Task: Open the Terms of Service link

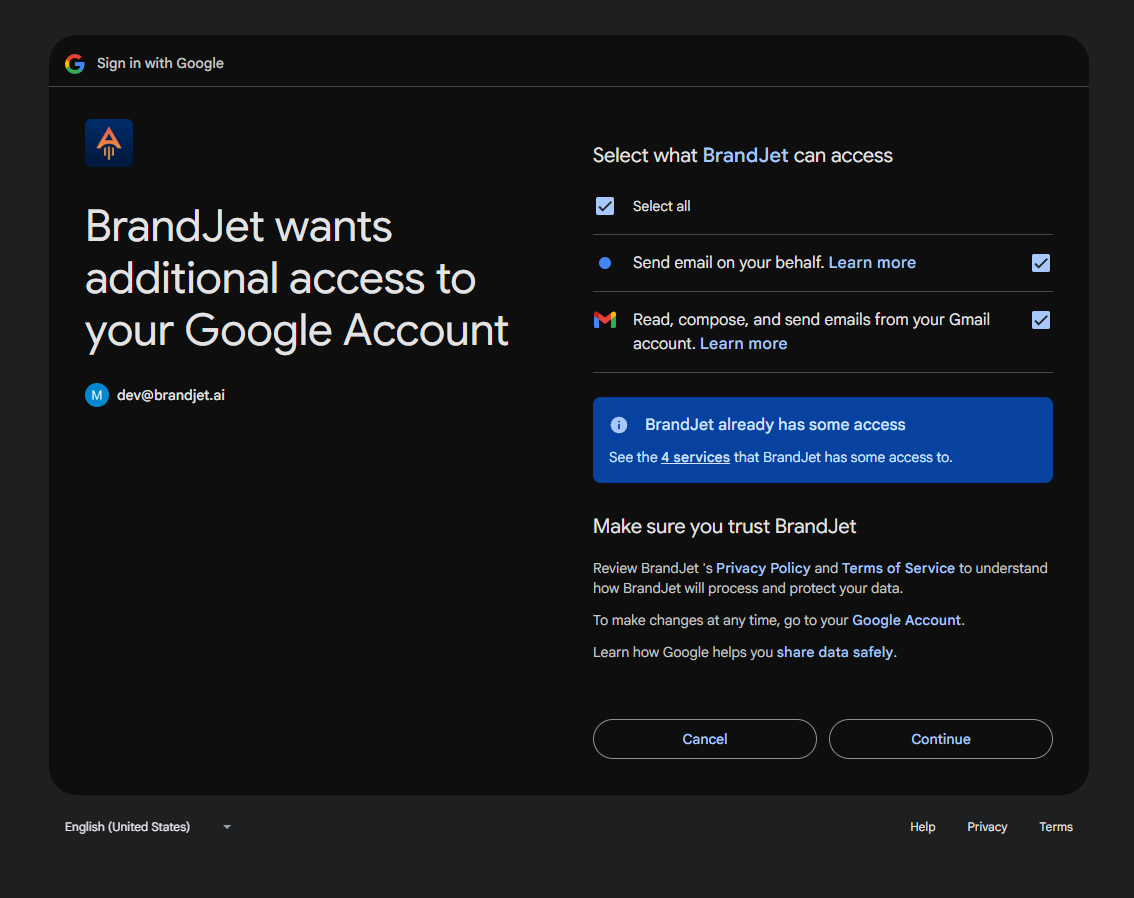Action: point(898,568)
